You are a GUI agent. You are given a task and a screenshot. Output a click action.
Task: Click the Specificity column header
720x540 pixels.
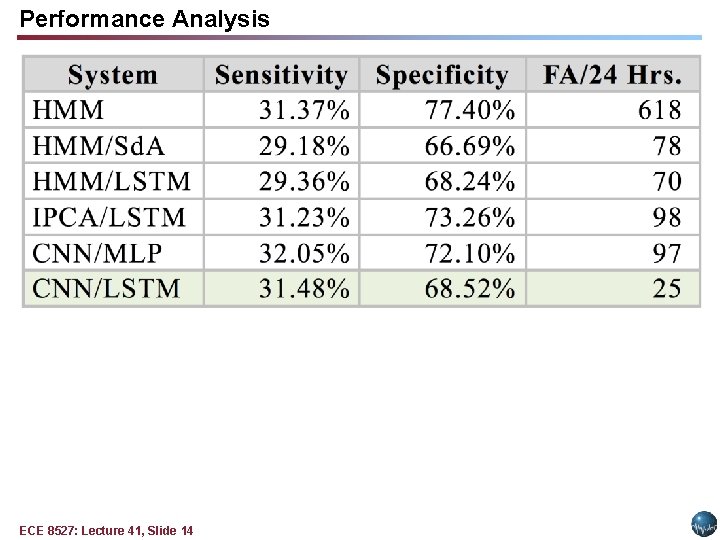(x=442, y=74)
